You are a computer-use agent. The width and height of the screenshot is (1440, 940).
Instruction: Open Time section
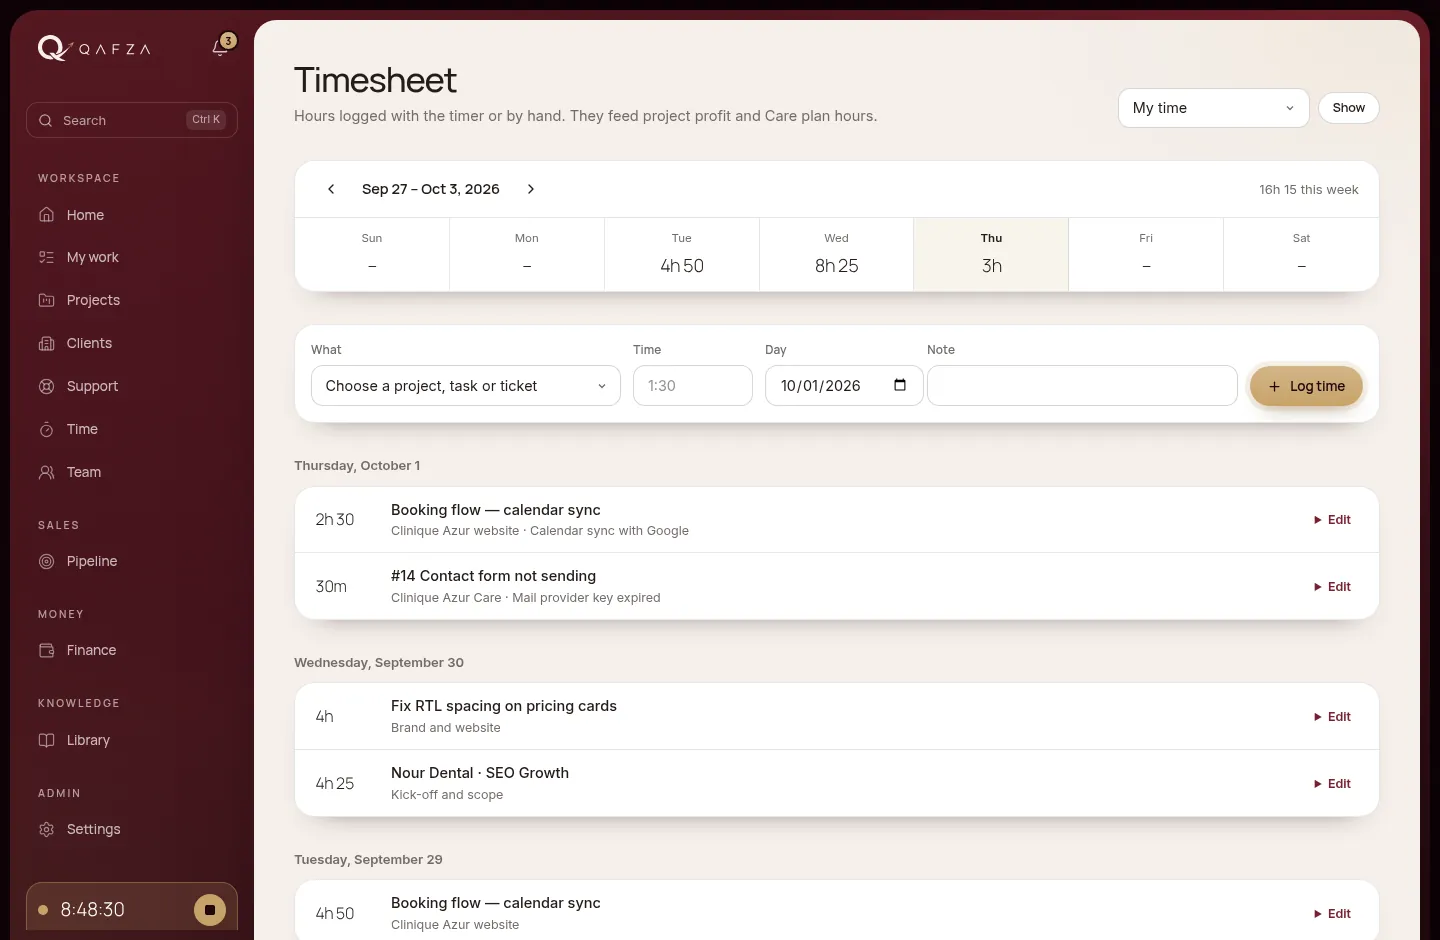(x=132, y=429)
